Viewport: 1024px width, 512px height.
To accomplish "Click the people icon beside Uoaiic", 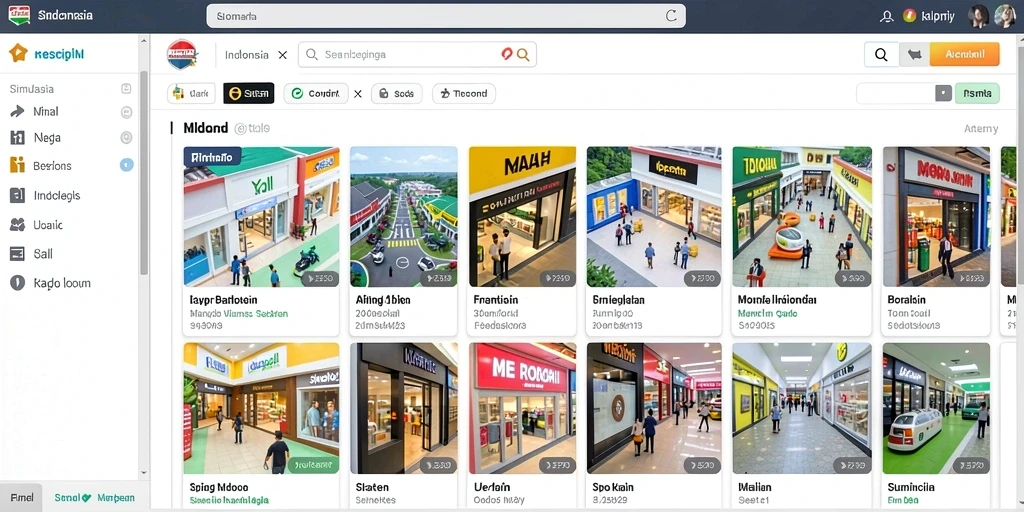I will pyautogui.click(x=17, y=225).
